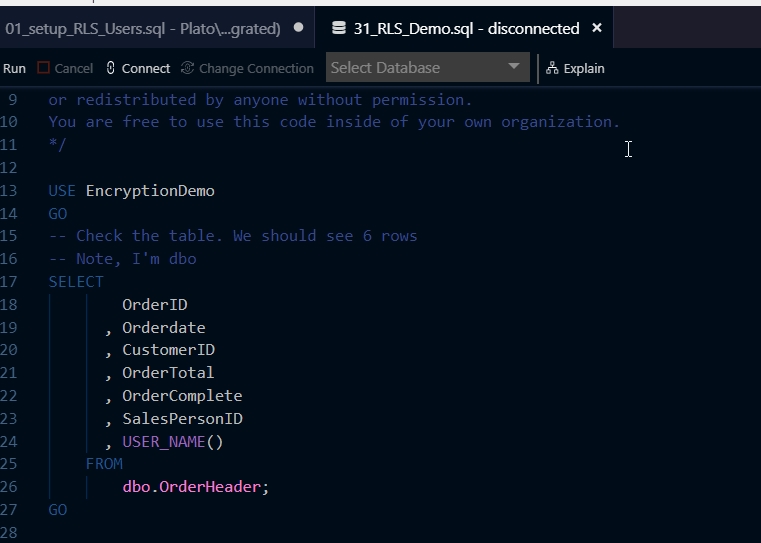Click the GO statement on line 27
The image size is (761, 543).
[58, 509]
